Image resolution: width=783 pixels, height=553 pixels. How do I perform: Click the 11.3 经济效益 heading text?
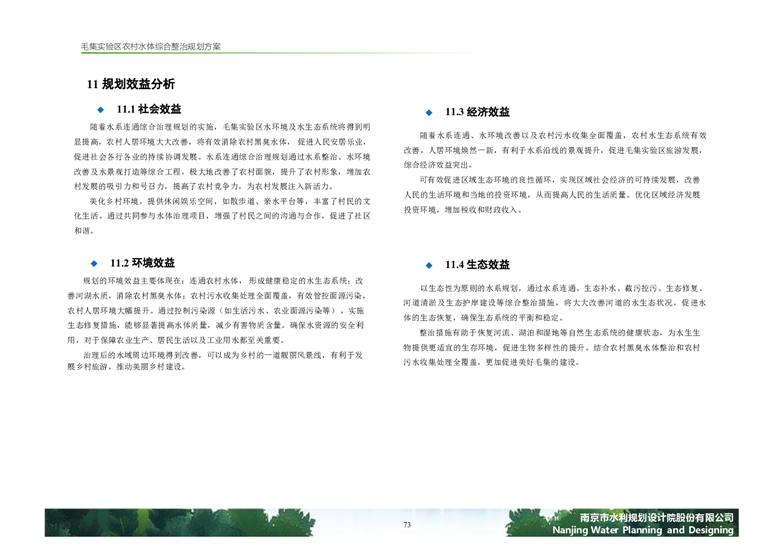477,112
